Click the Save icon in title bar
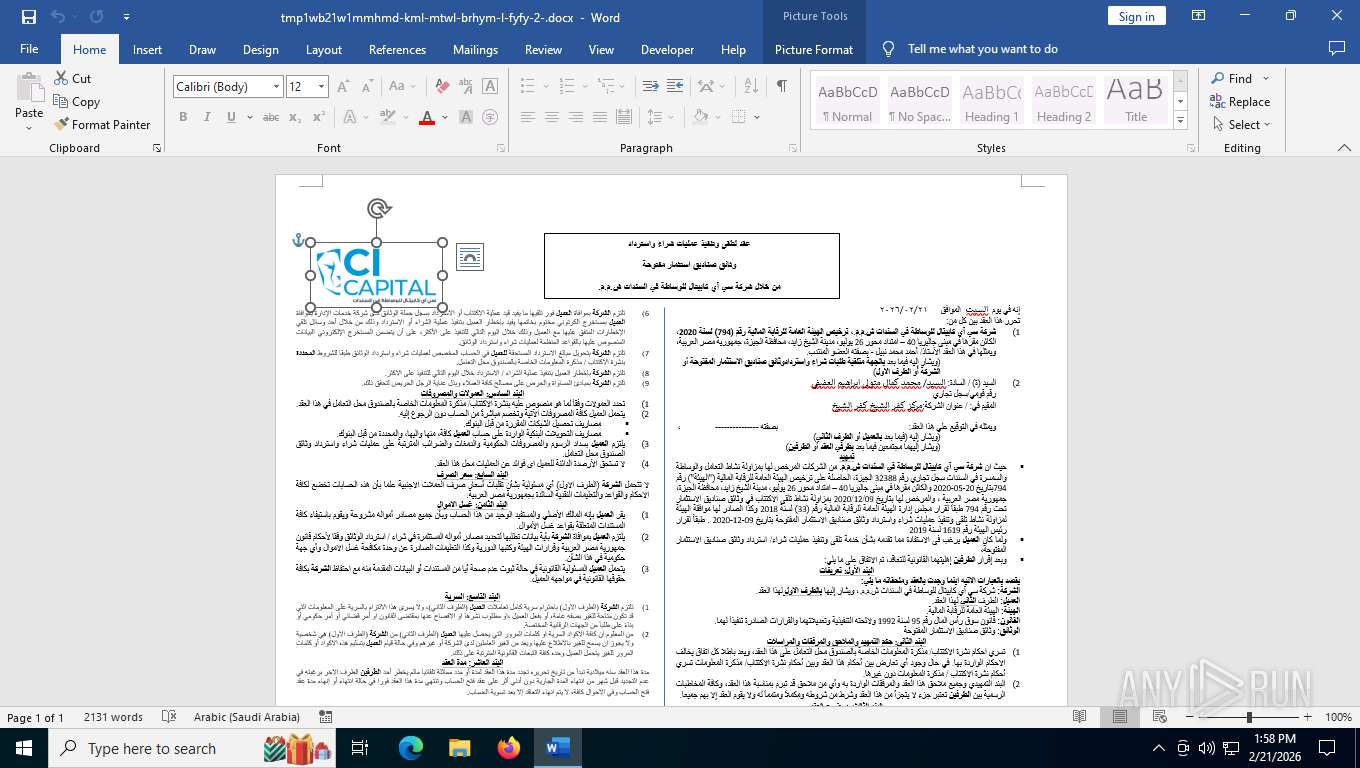Viewport: 1360px width, 768px height. 28,17
